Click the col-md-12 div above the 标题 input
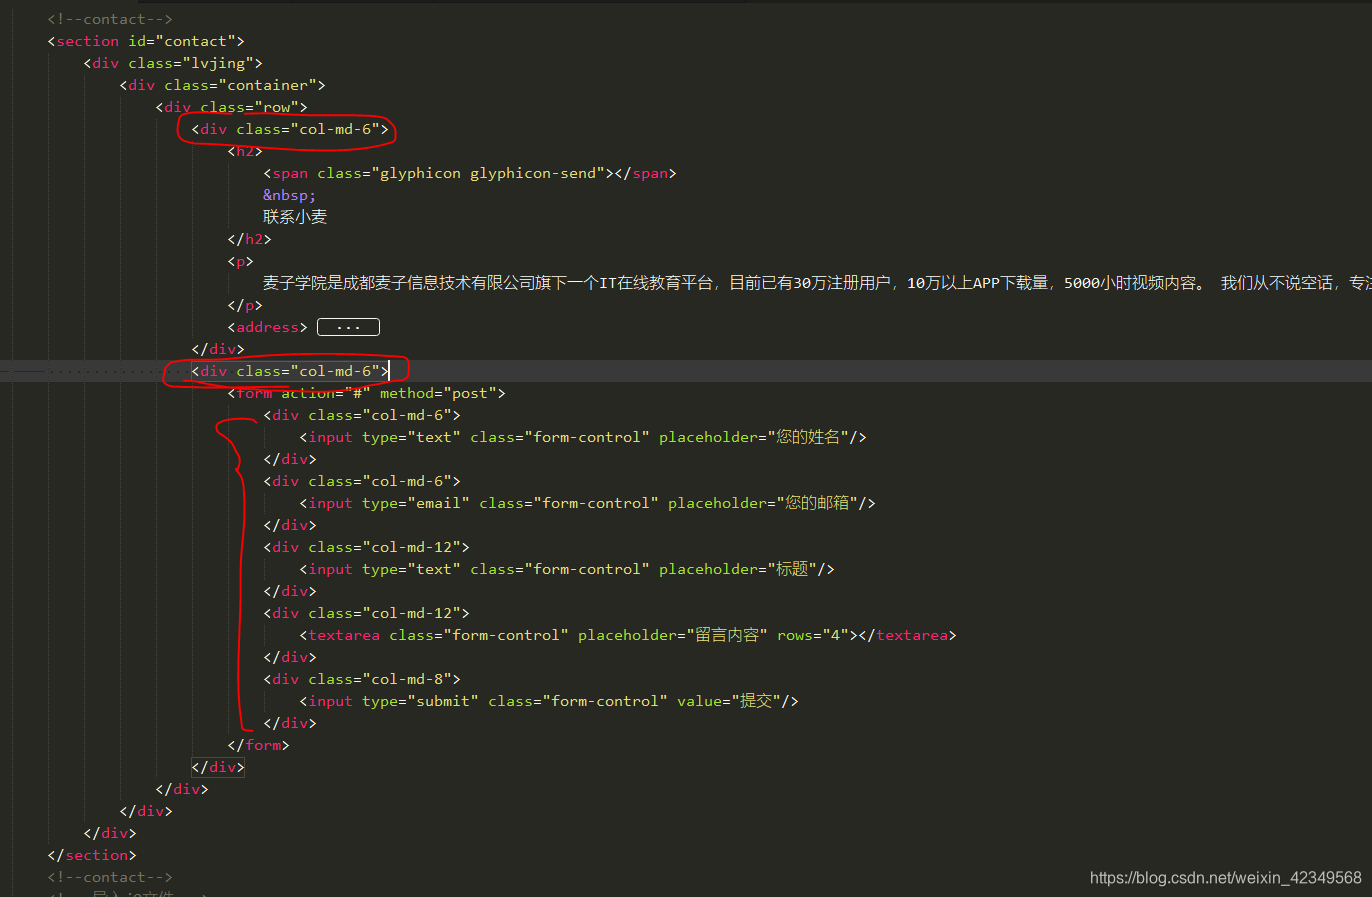The width and height of the screenshot is (1372, 897). click(366, 547)
